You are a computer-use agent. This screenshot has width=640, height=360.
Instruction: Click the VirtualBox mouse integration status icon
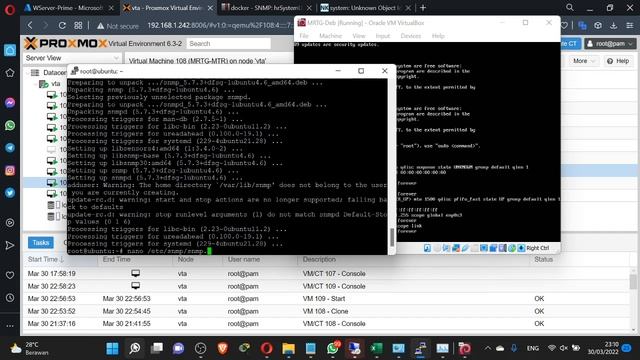click(x=512, y=248)
